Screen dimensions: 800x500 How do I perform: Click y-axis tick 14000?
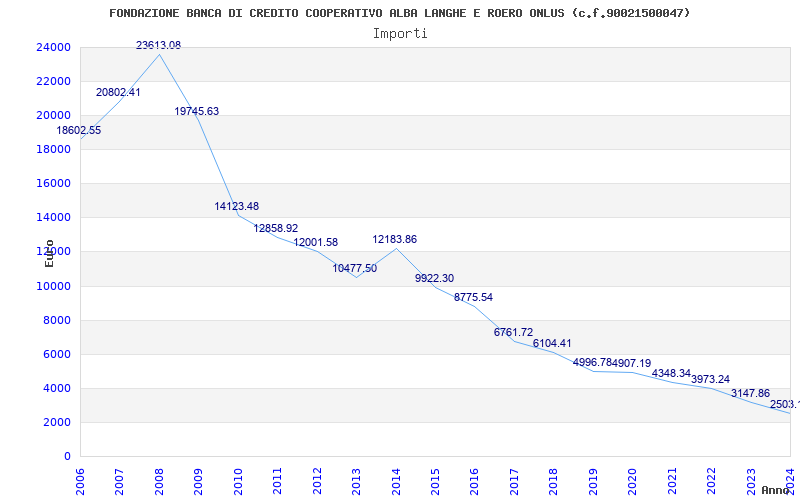click(x=53, y=217)
